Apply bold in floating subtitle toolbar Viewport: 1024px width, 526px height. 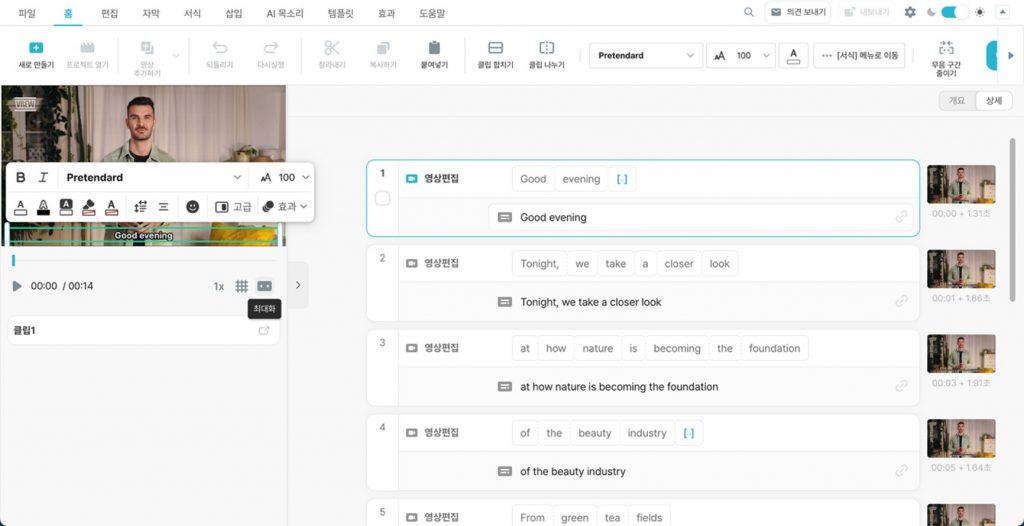coord(21,177)
